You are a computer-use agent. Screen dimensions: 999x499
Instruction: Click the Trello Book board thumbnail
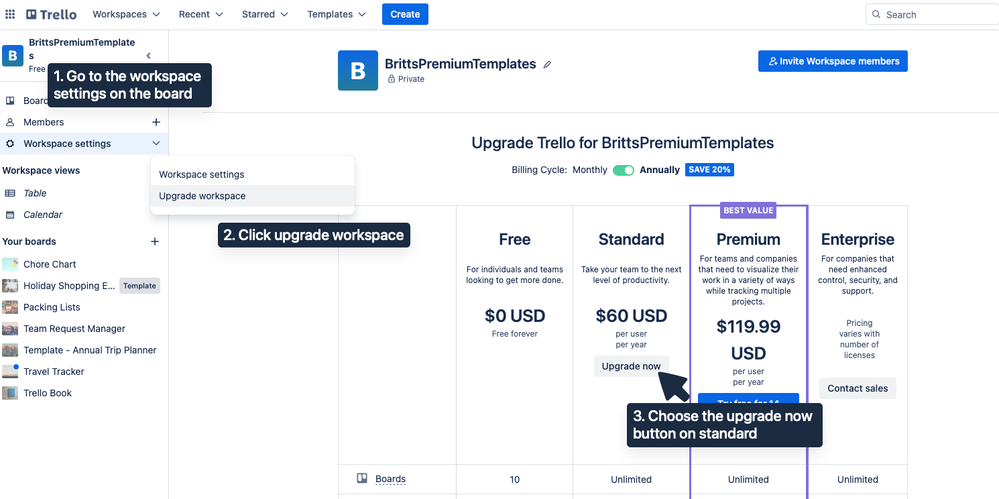(10, 393)
